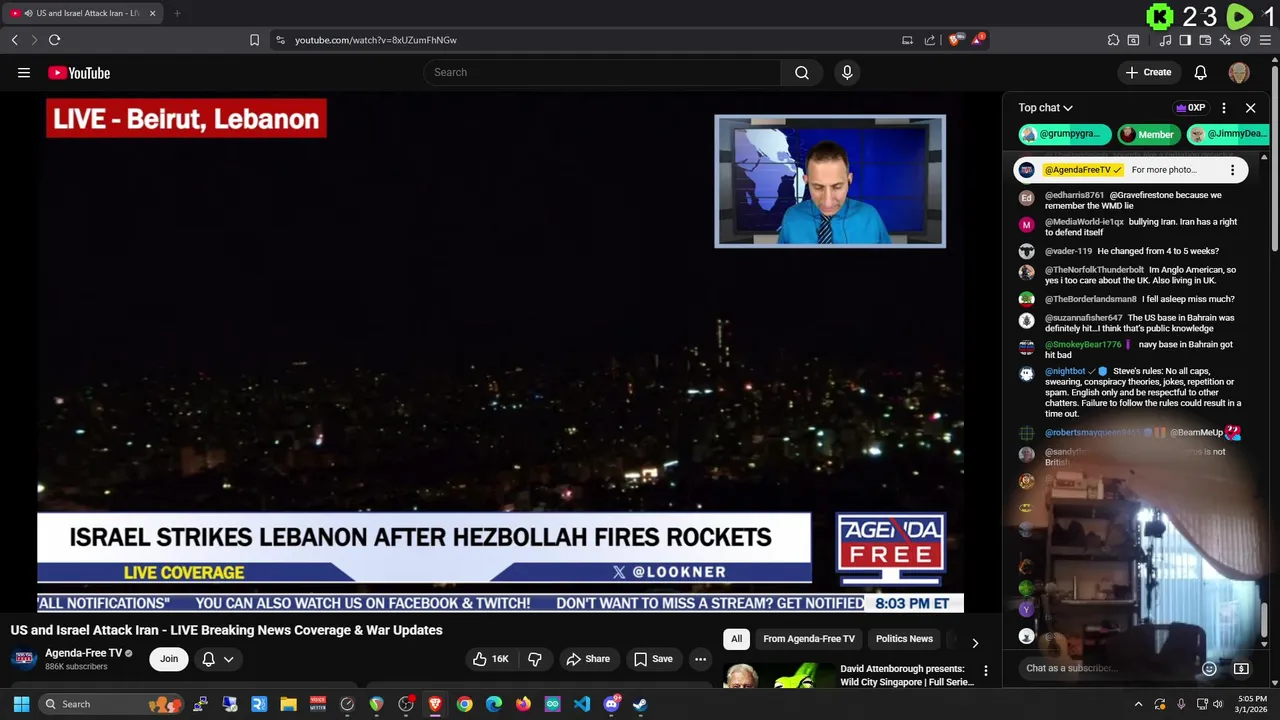
Task: Open more video actions ellipsis
Action: coord(700,659)
